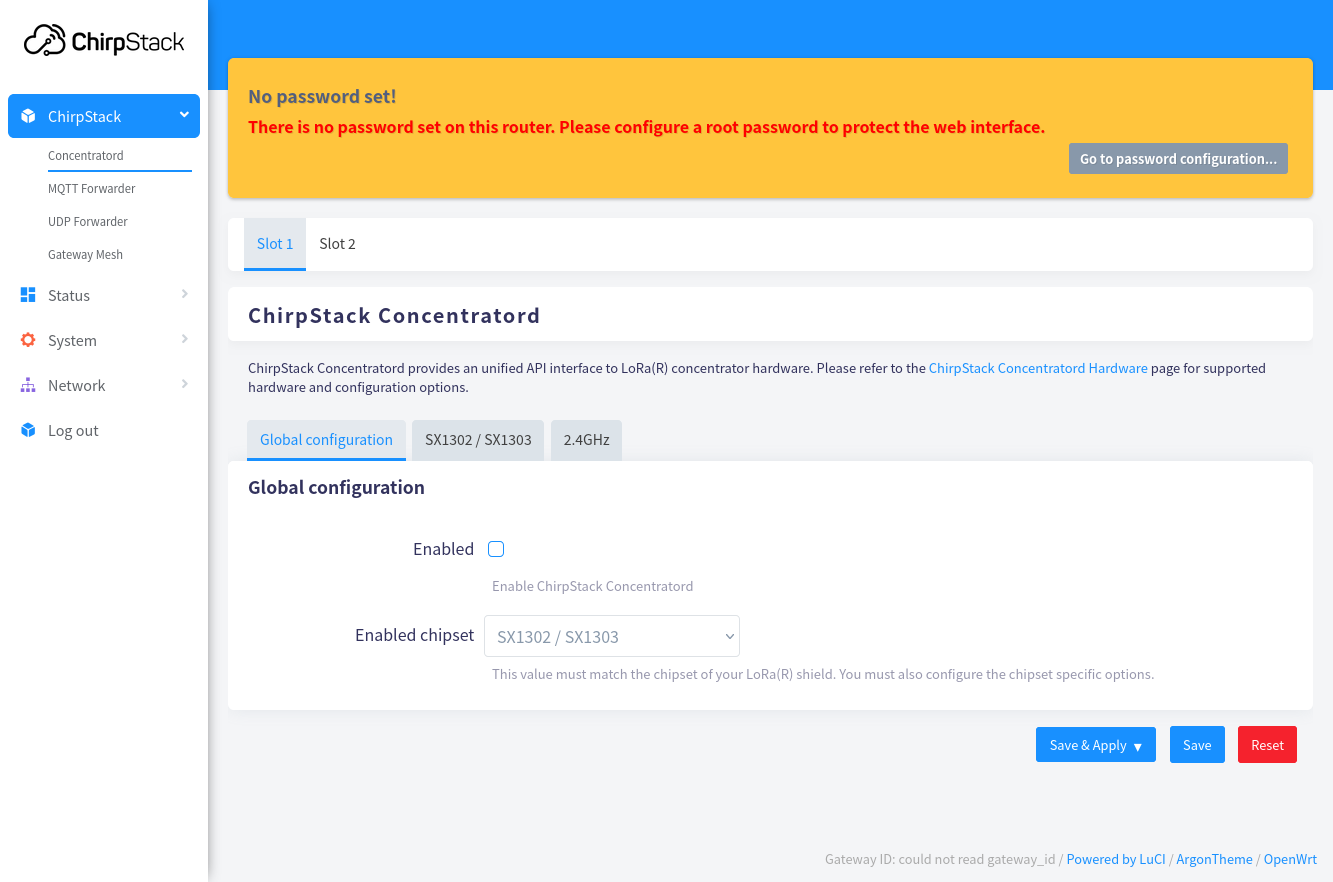
Task: Click the 'Global configuration' section heading
Action: (x=336, y=488)
